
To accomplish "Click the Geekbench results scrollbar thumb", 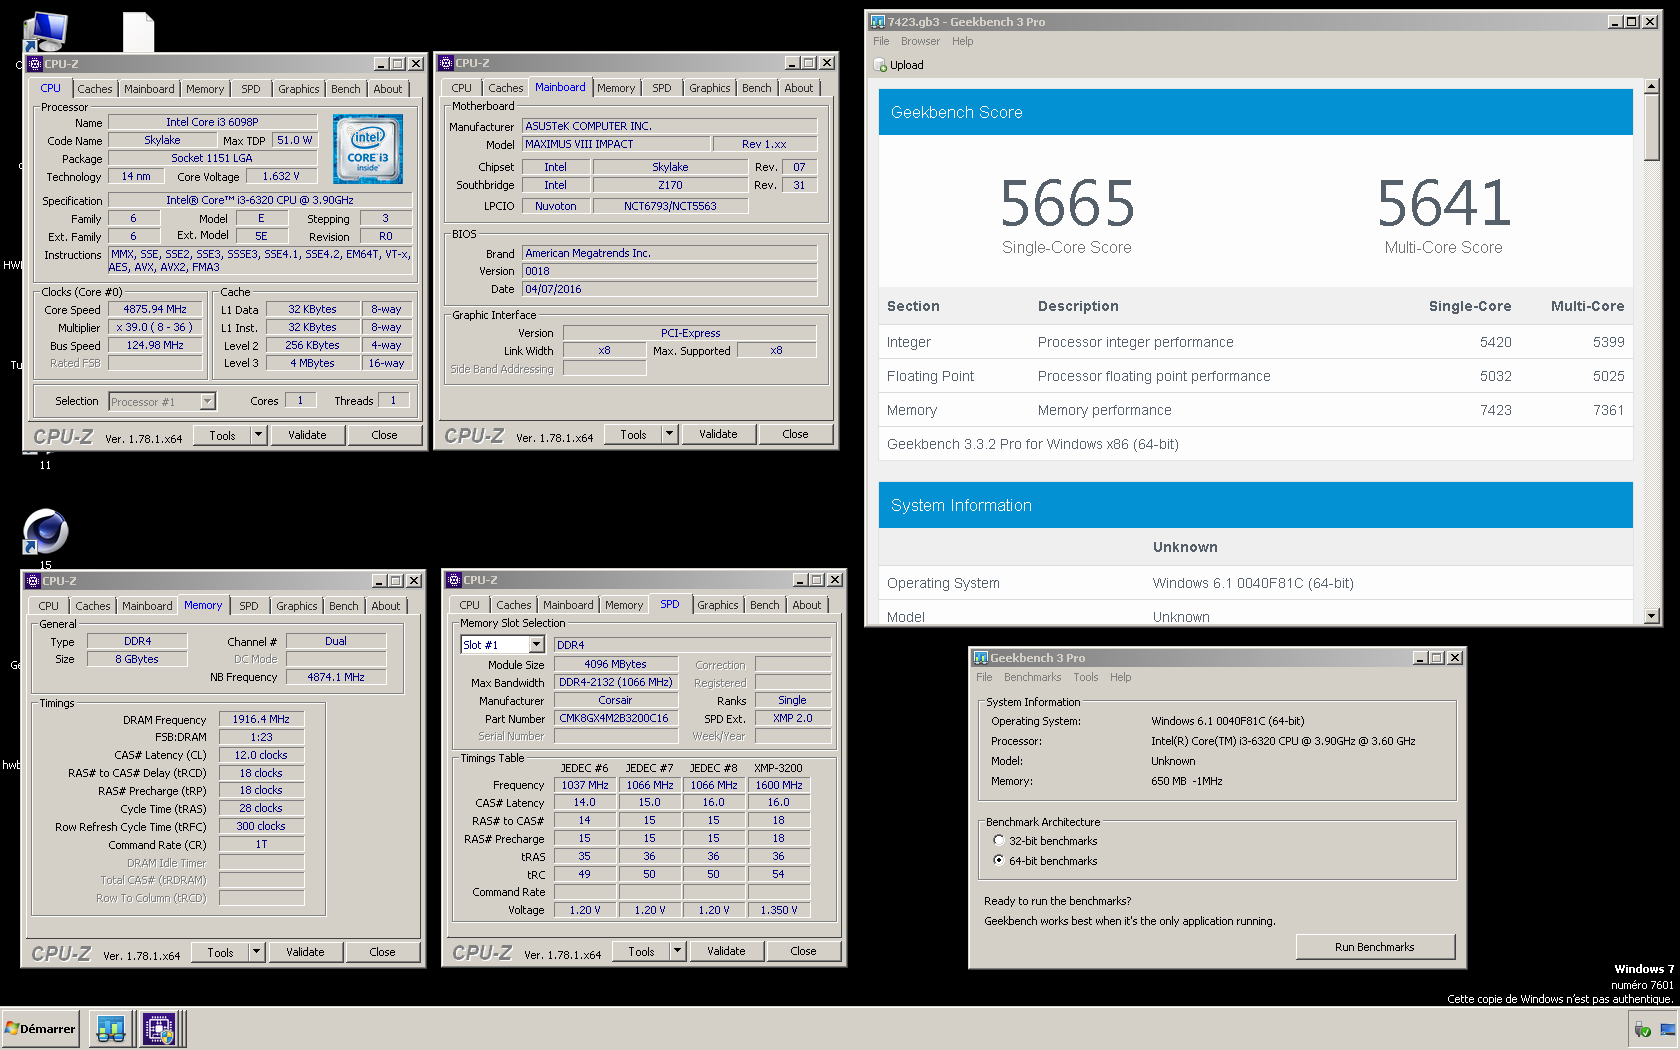I will coord(1651,128).
